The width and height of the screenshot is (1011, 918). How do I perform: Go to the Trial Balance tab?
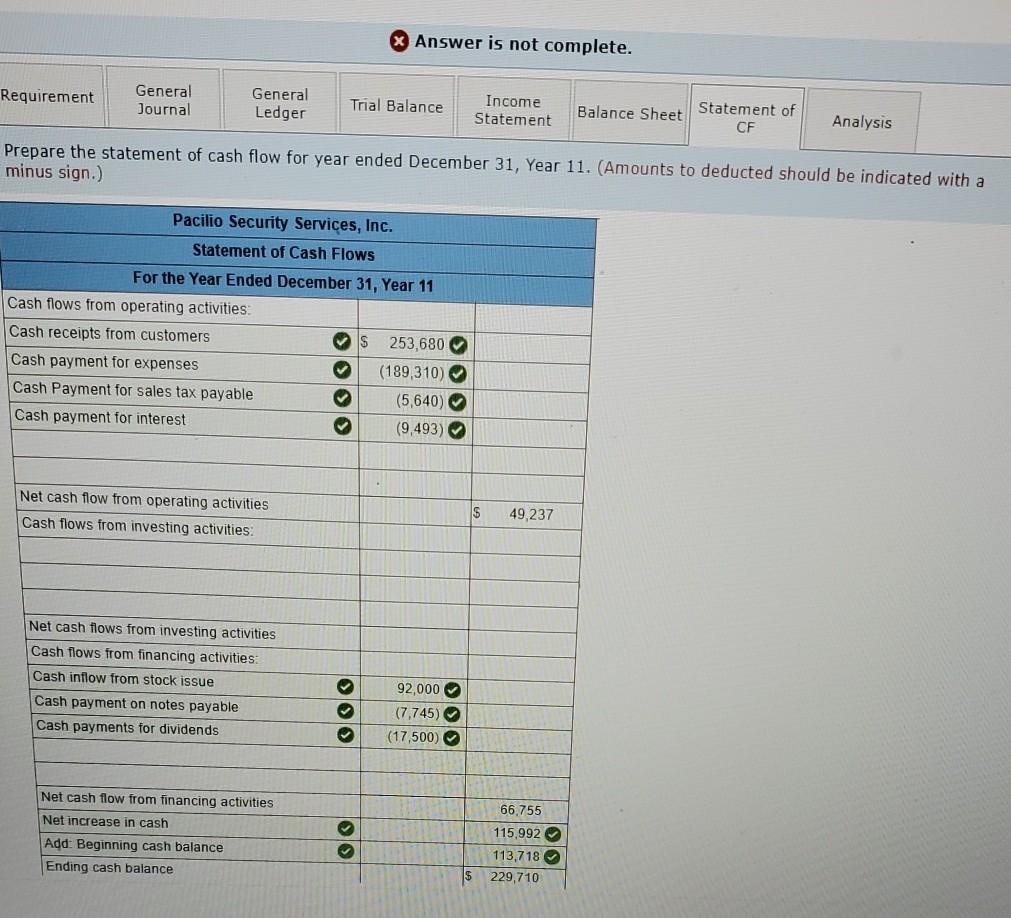[397, 106]
